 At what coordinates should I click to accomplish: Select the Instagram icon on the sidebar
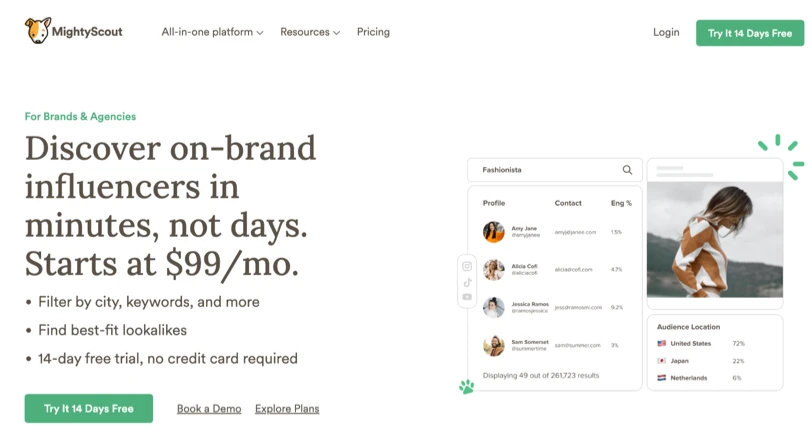[x=467, y=267]
